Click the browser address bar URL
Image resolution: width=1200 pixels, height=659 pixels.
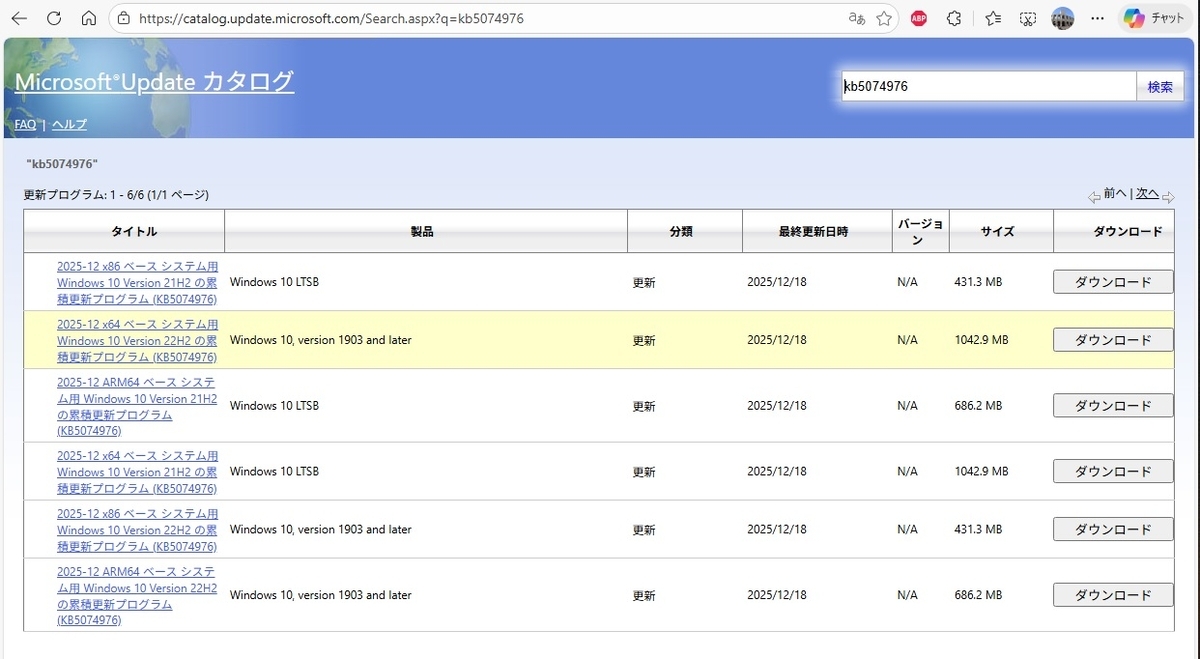pos(330,18)
